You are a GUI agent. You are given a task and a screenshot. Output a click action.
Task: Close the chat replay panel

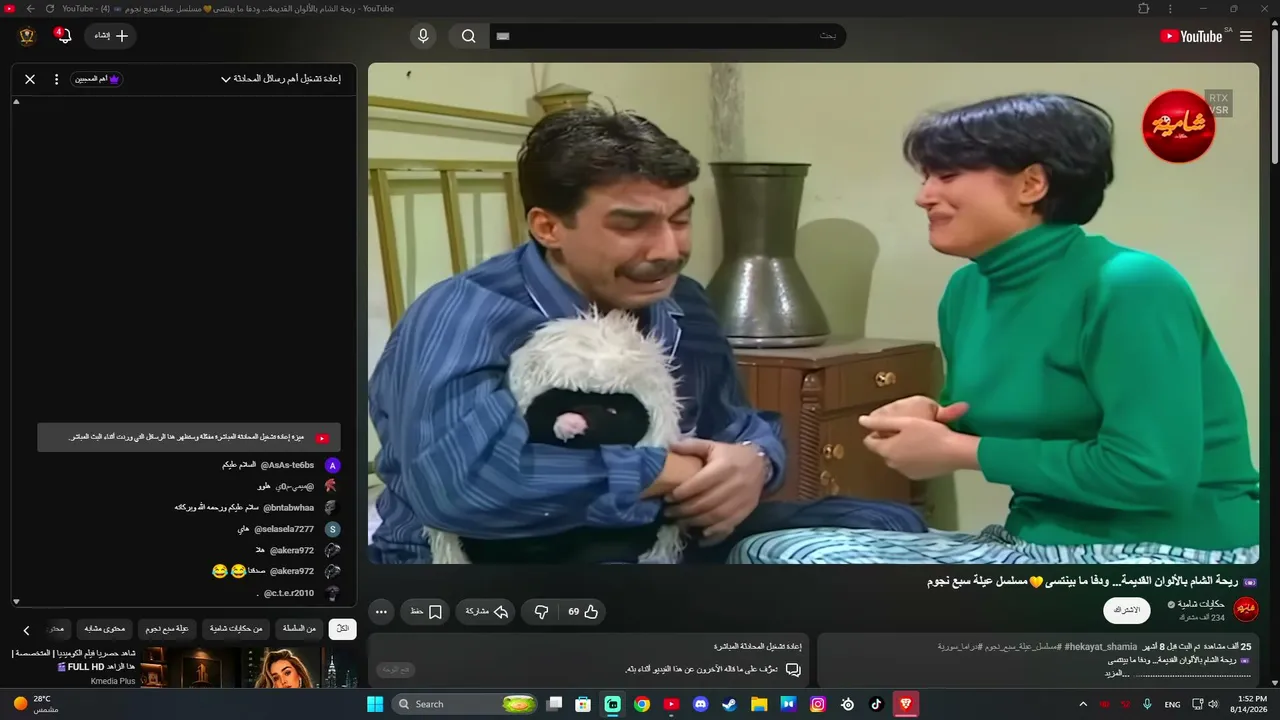(30, 79)
